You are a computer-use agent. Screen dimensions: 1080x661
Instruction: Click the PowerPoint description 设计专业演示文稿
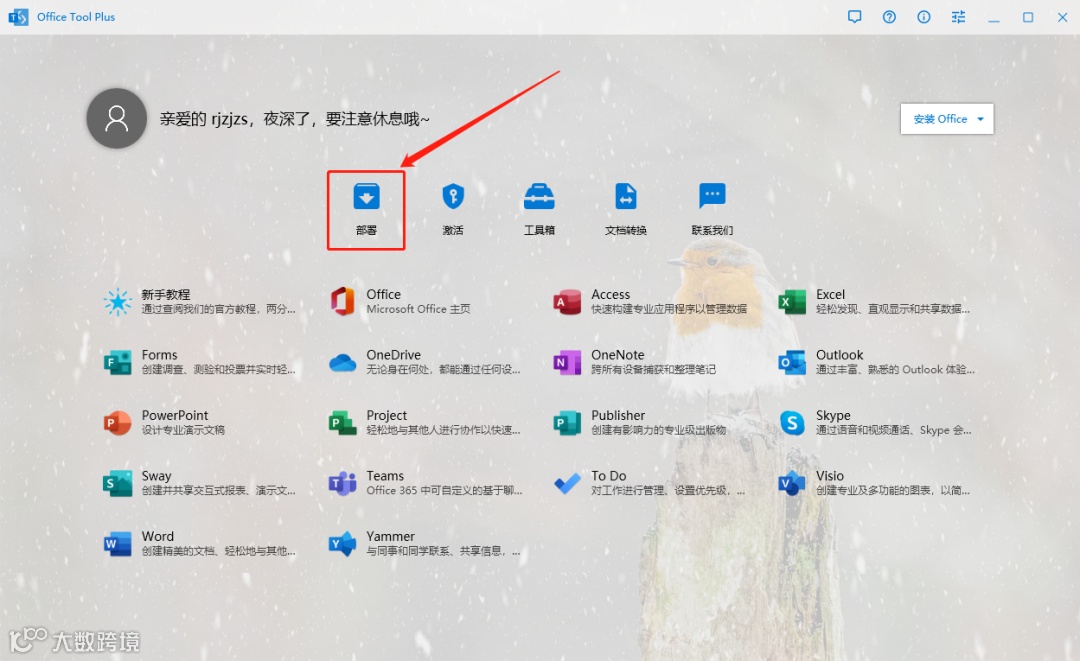[x=183, y=430]
